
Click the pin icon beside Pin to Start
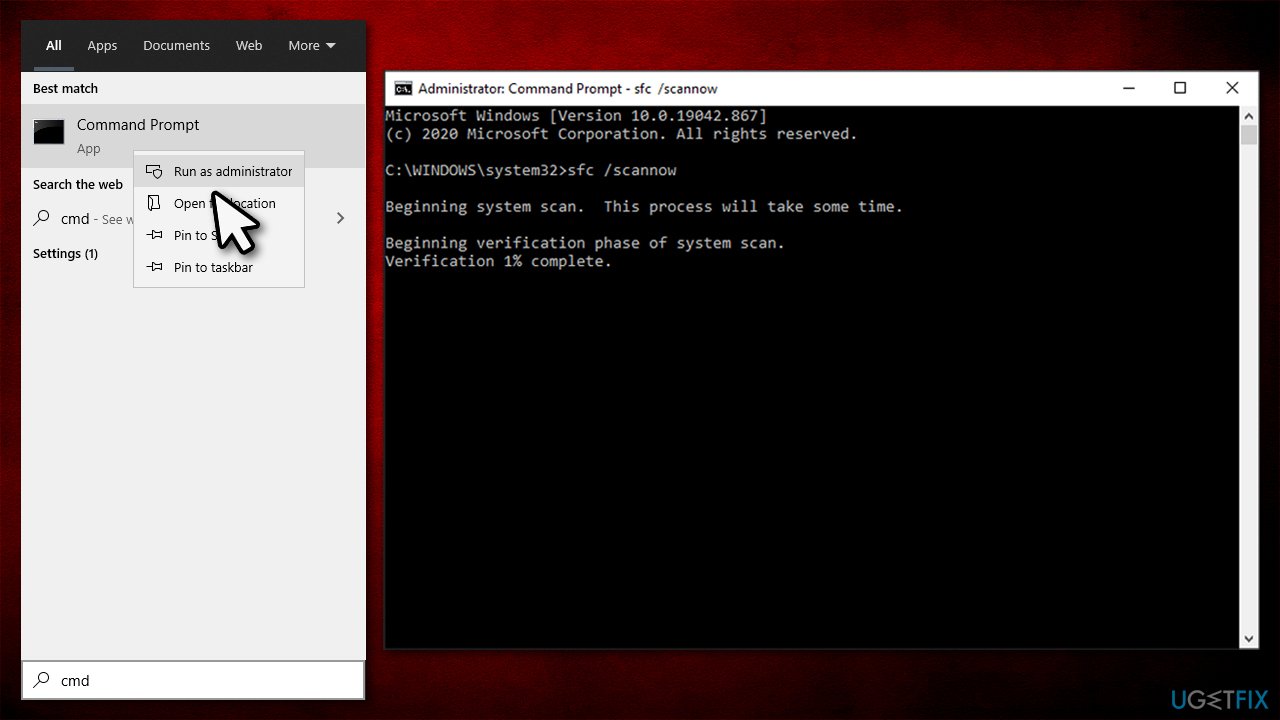(x=154, y=235)
